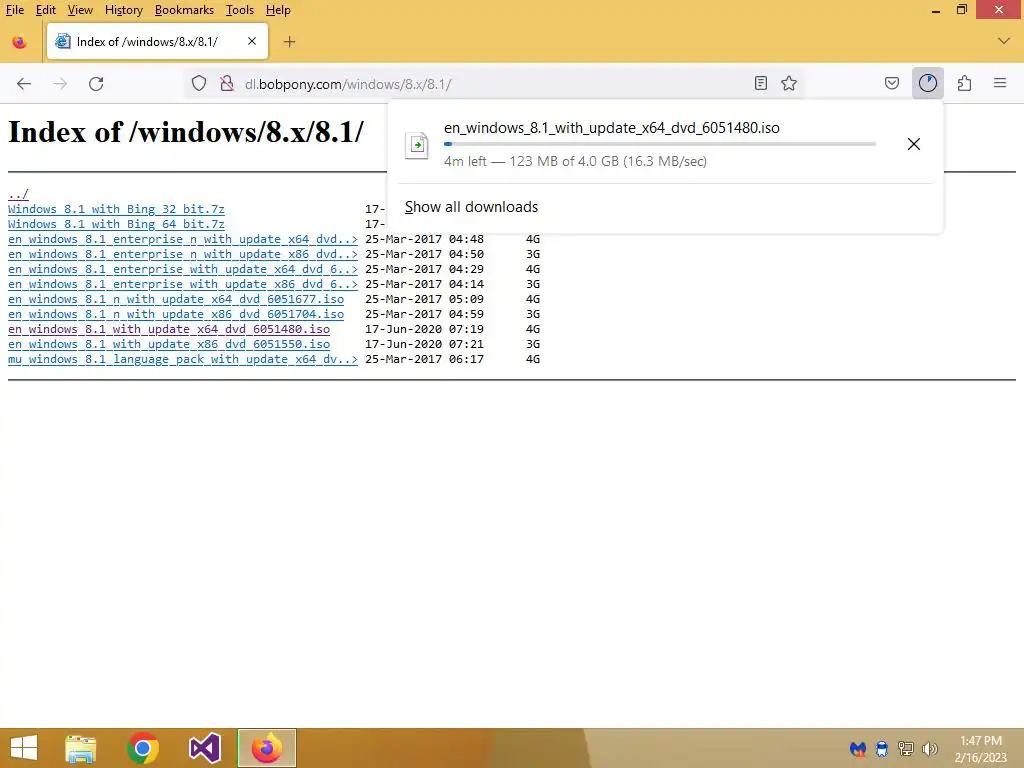Click the page heading Index of /windows/8.x/8.1/
The width and height of the screenshot is (1024, 768).
[186, 132]
